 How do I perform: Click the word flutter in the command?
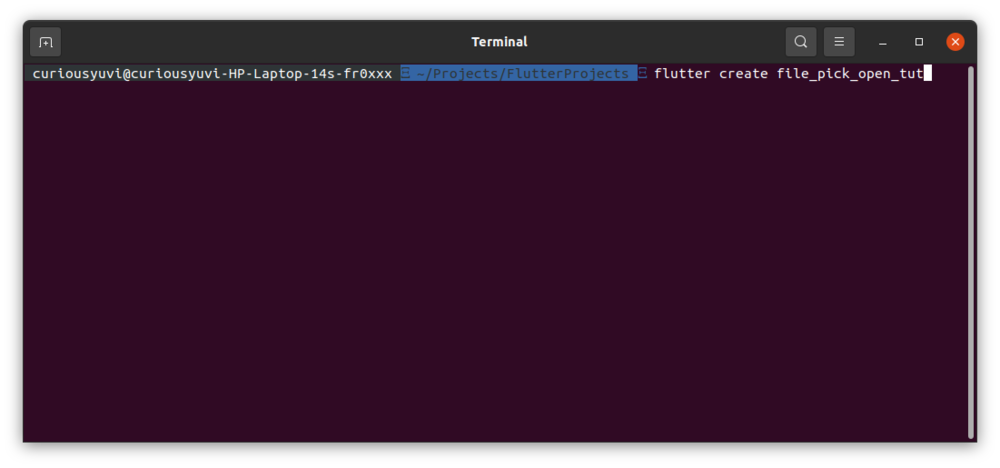[x=682, y=74]
